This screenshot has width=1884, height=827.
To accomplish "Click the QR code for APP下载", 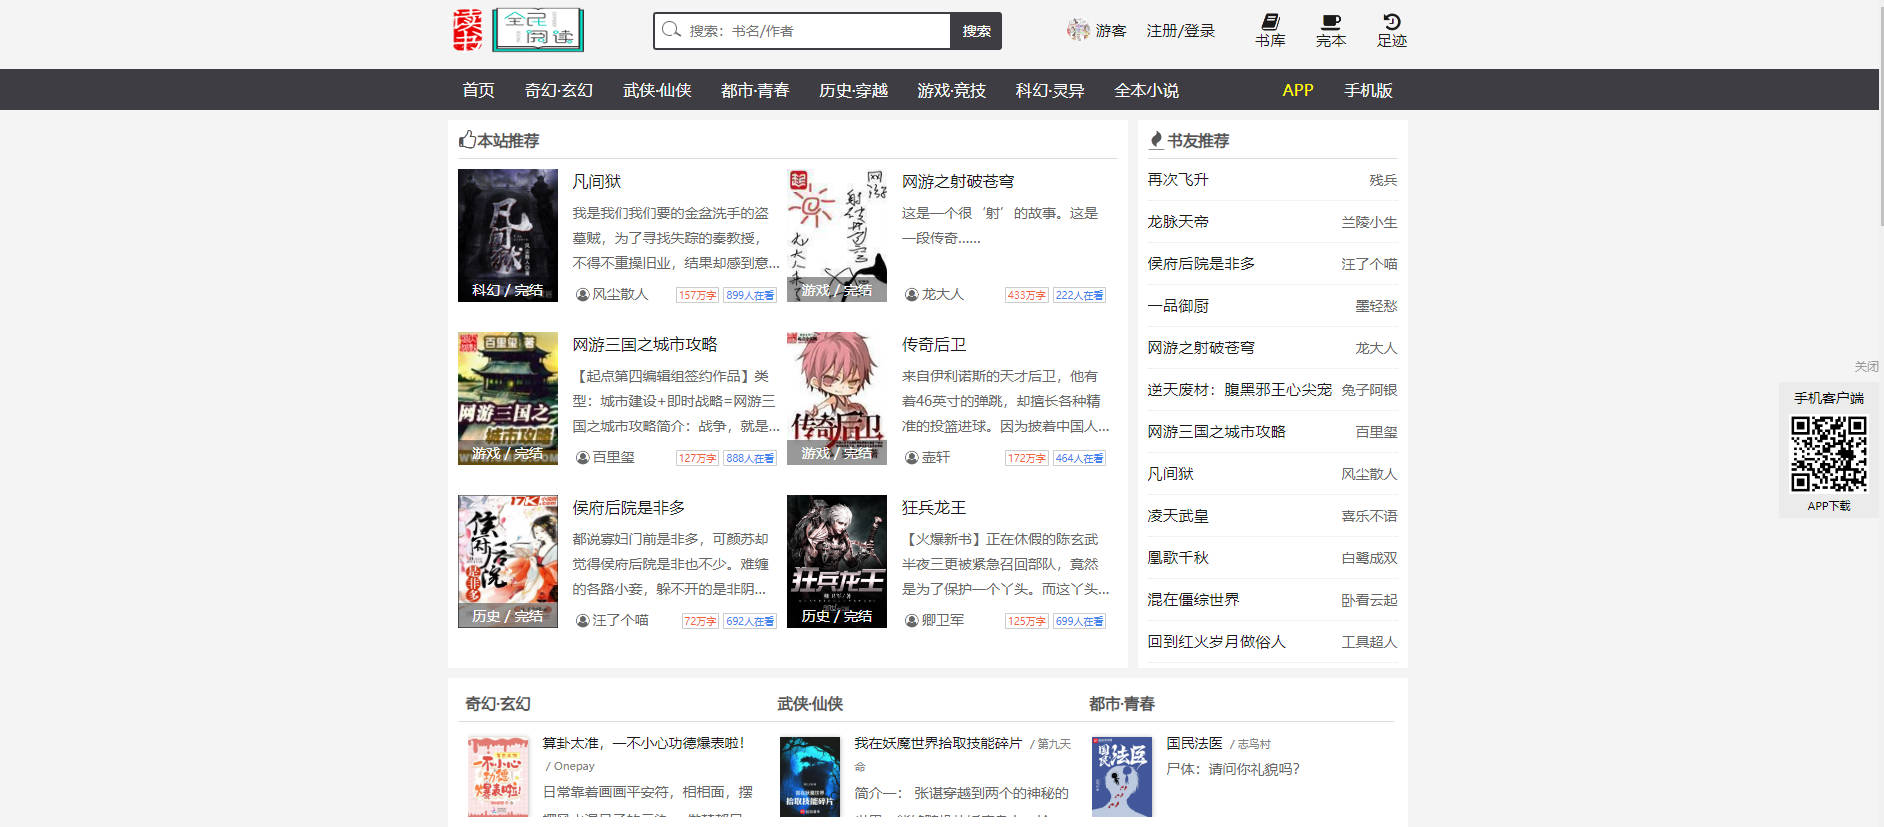I will pyautogui.click(x=1828, y=454).
